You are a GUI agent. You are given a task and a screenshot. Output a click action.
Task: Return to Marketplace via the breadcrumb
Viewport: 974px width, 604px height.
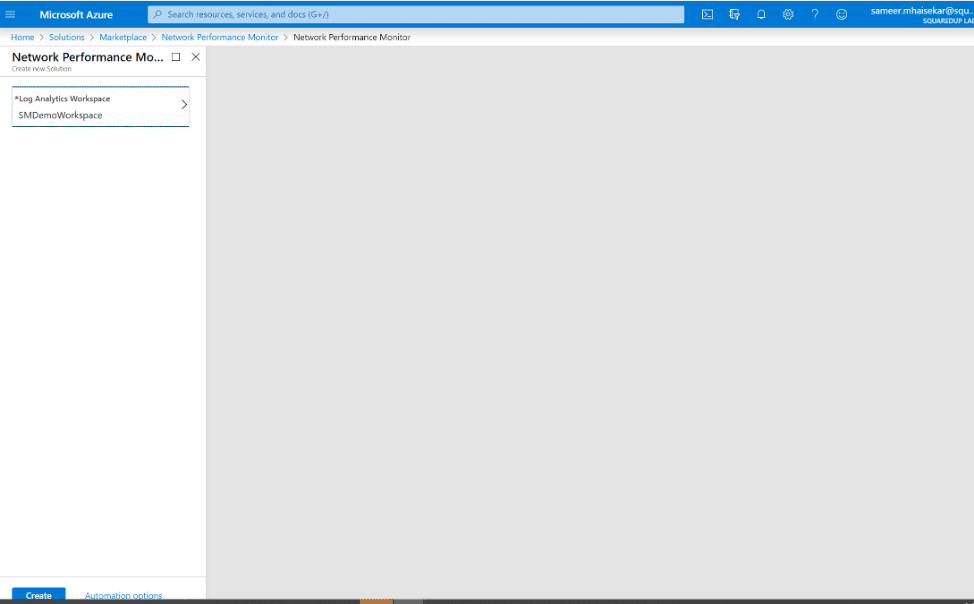click(x=123, y=37)
